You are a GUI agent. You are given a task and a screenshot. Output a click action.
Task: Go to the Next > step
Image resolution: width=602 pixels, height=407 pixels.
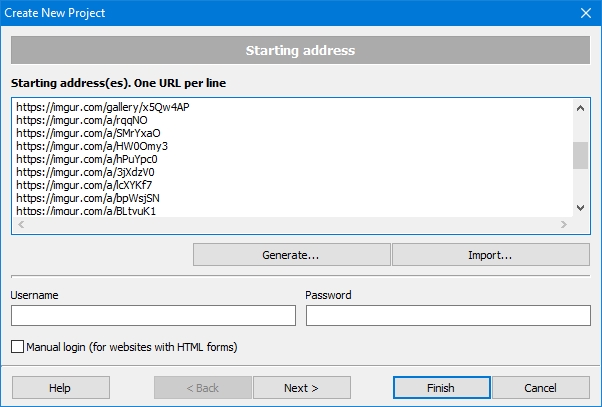pos(302,388)
